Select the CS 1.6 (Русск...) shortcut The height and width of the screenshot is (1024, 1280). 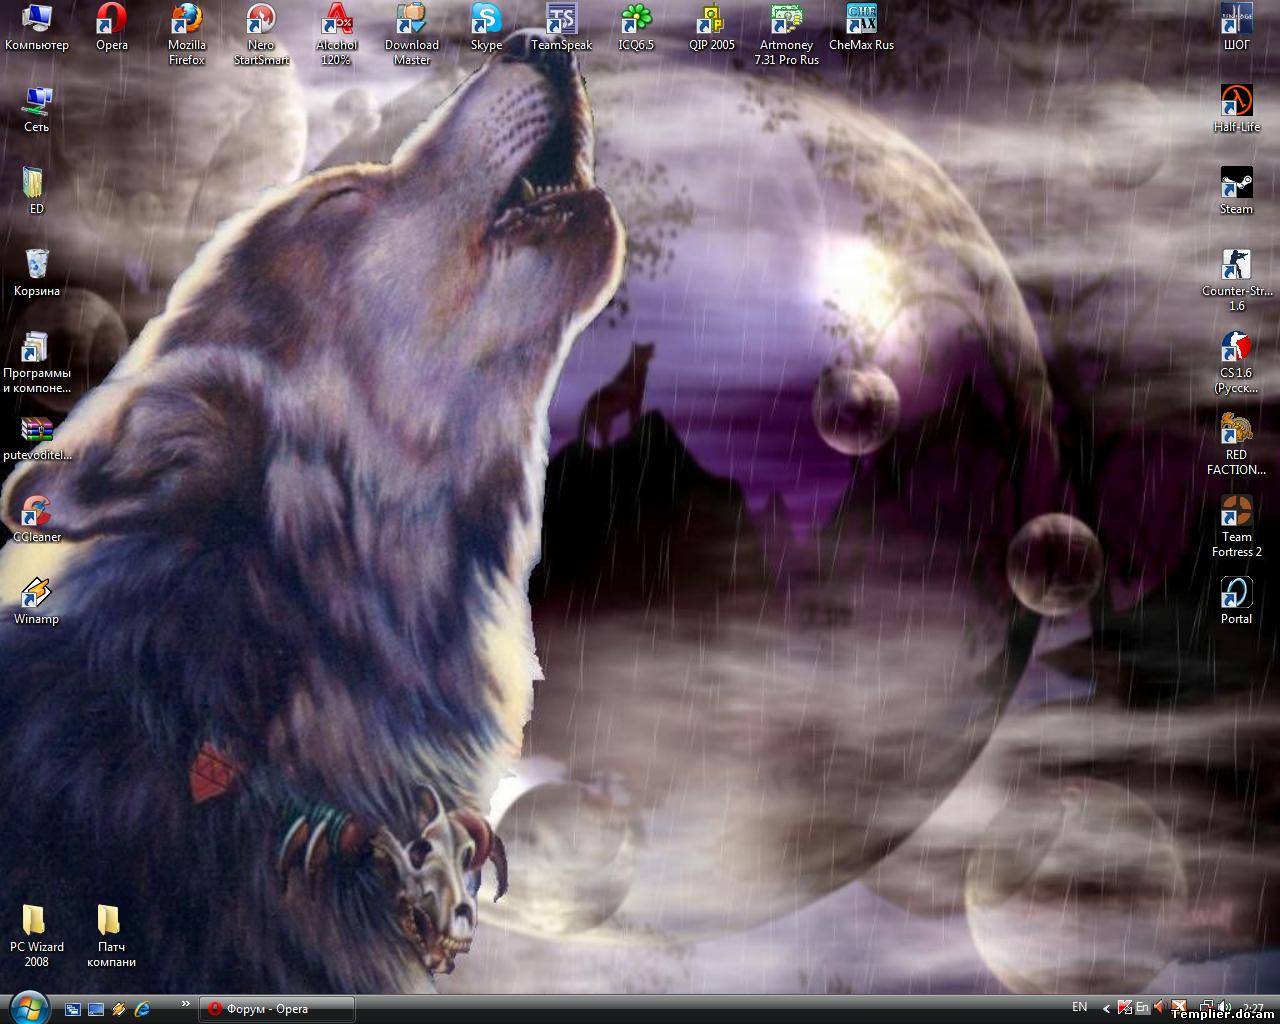1237,362
